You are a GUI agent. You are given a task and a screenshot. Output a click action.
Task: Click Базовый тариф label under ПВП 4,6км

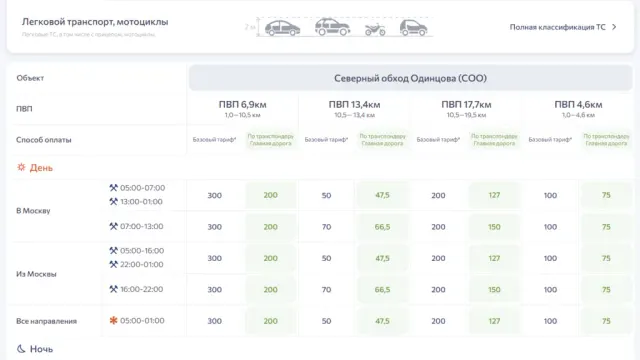pyautogui.click(x=550, y=140)
